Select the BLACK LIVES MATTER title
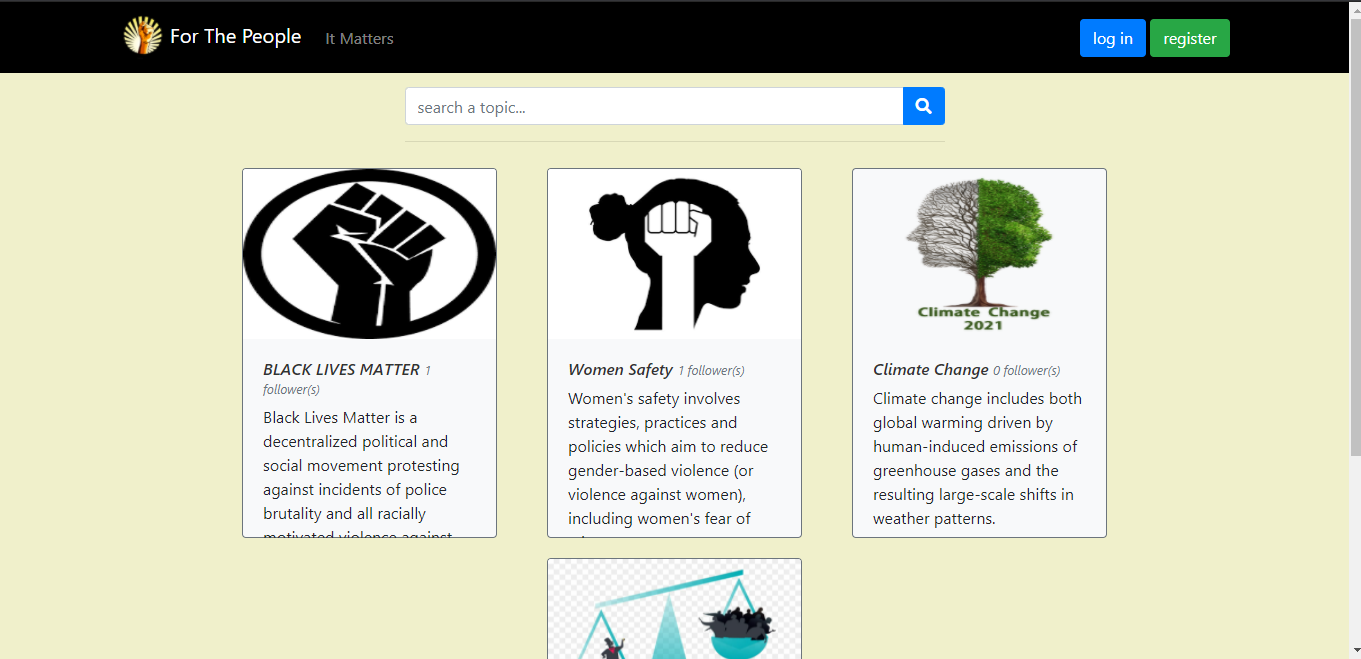The height and width of the screenshot is (659, 1361). (x=341, y=370)
